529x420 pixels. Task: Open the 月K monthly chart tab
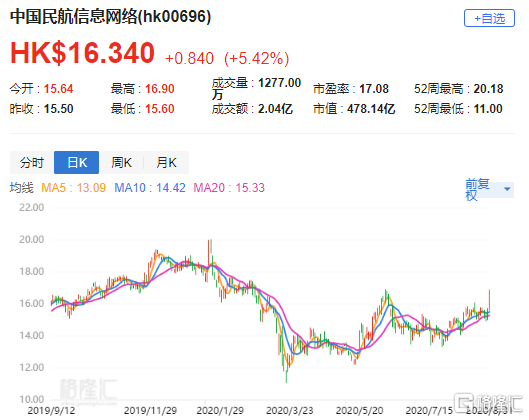[166, 163]
